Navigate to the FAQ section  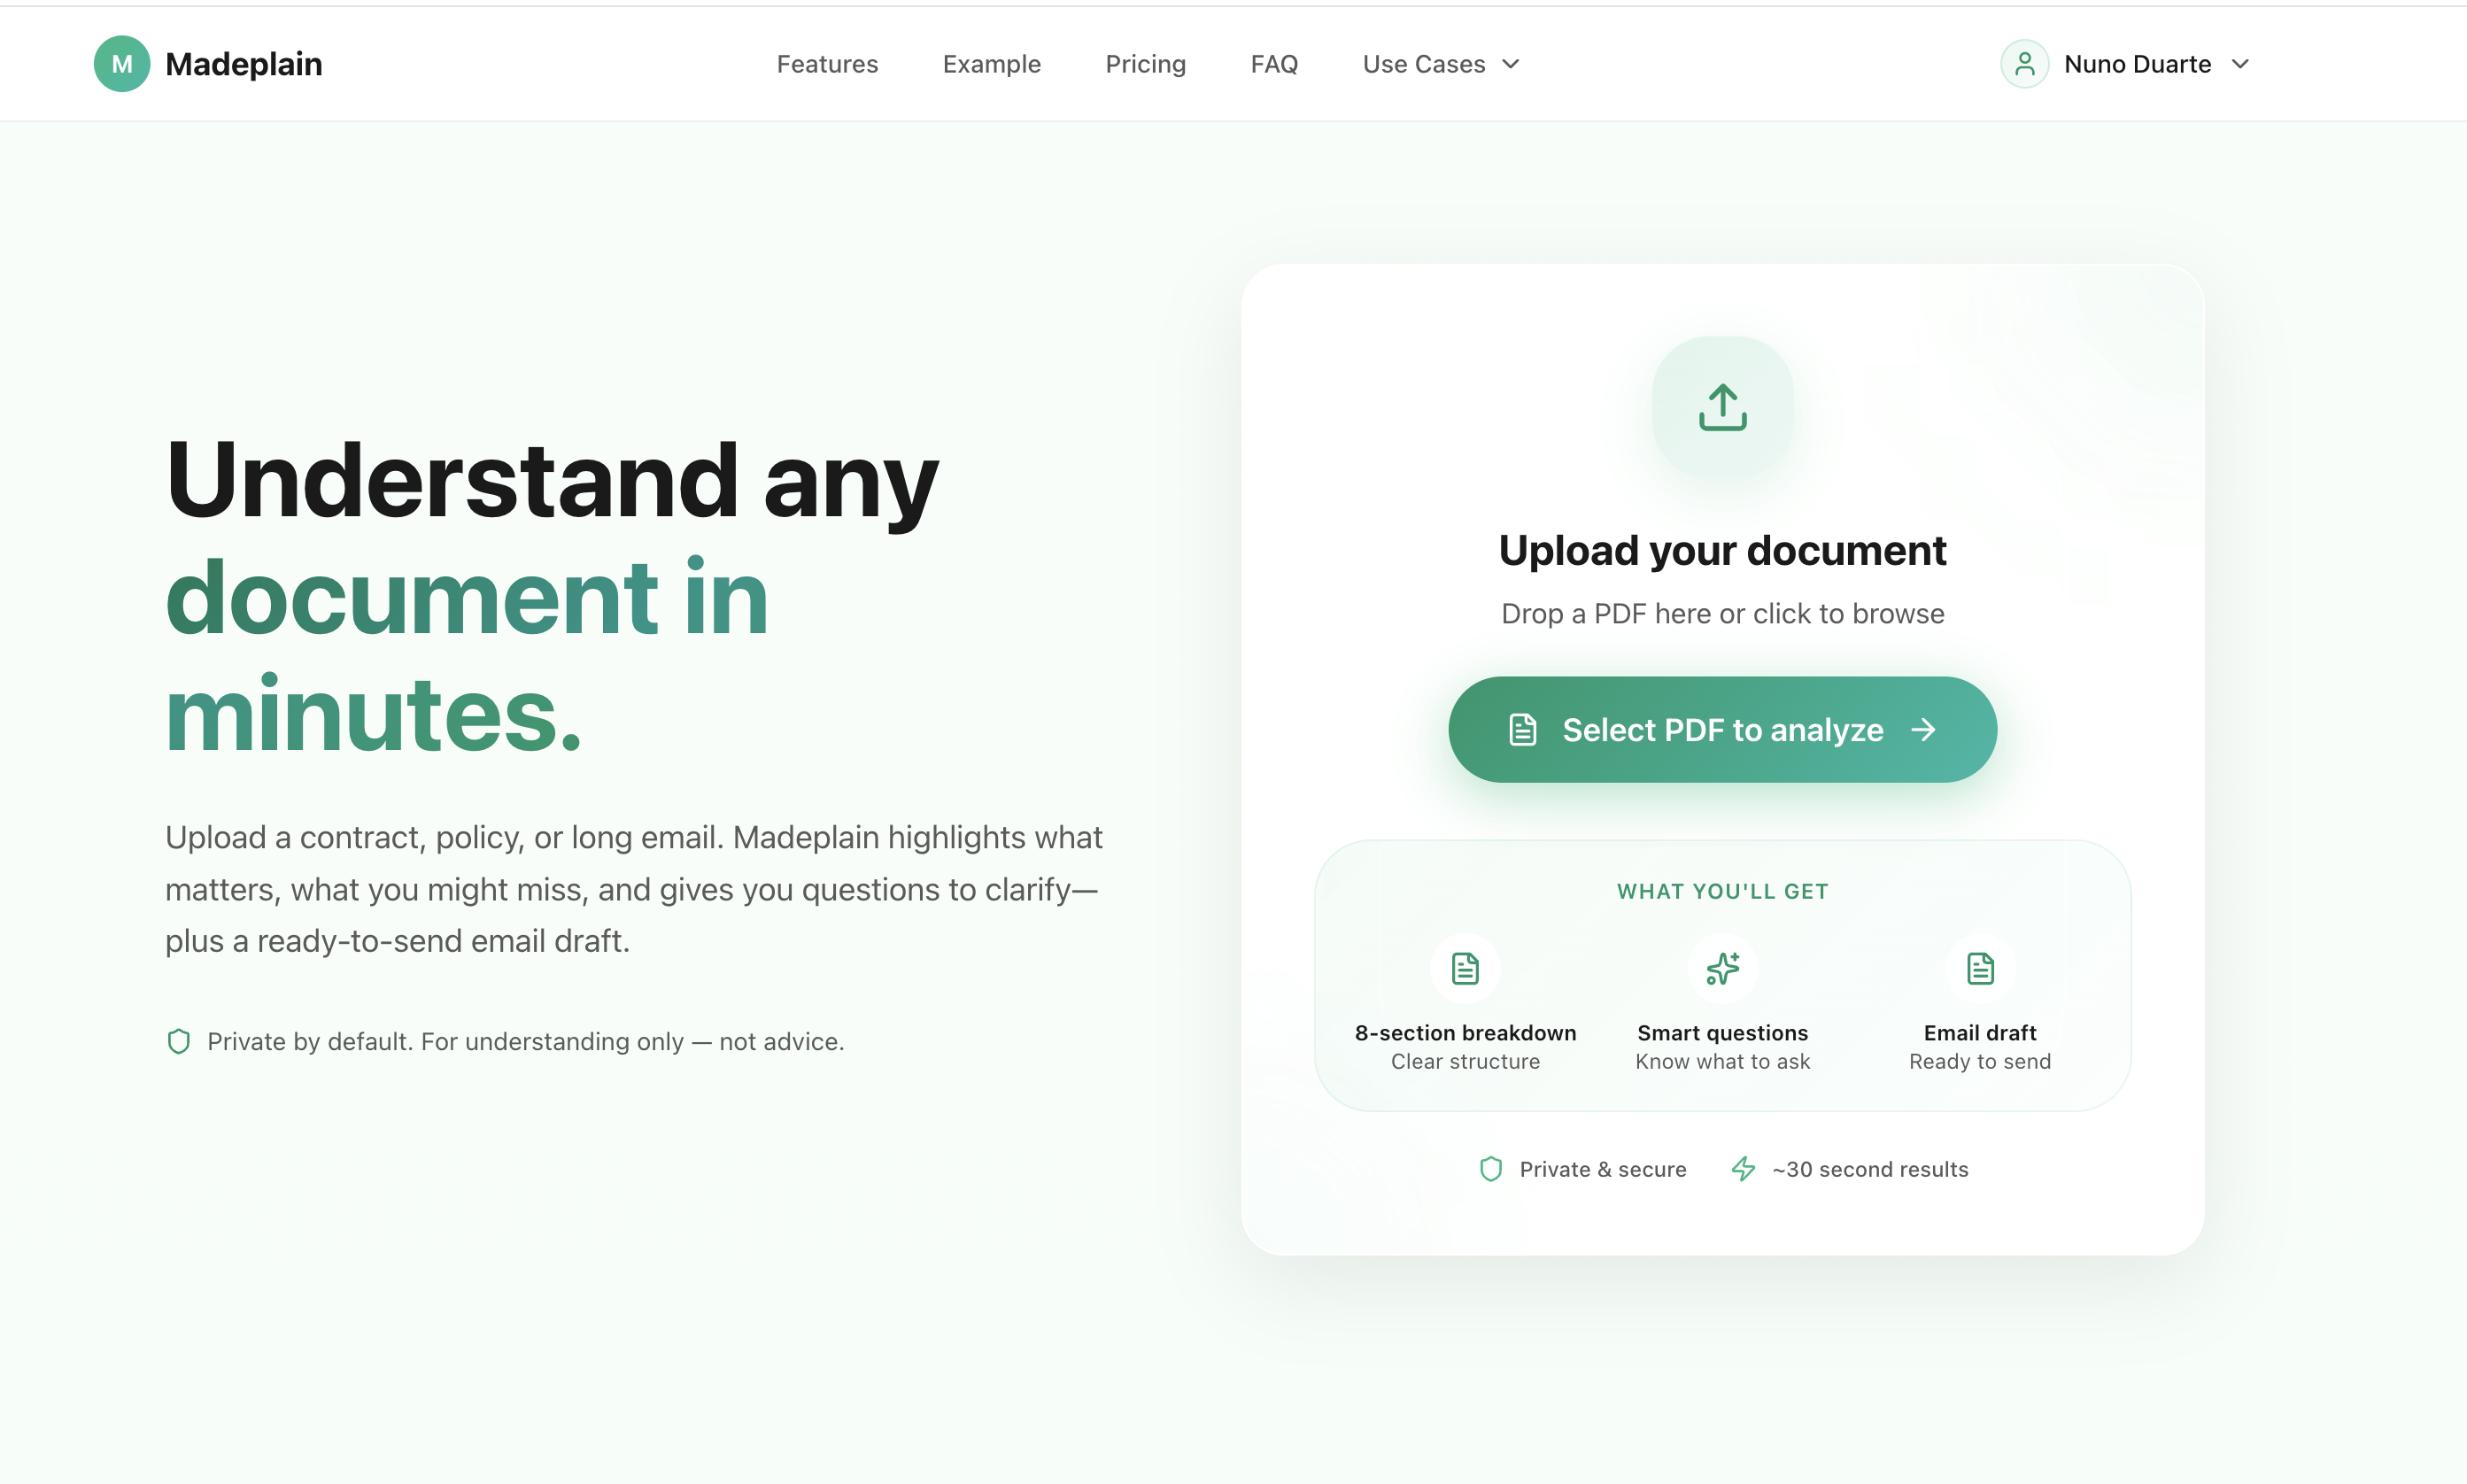(1274, 63)
